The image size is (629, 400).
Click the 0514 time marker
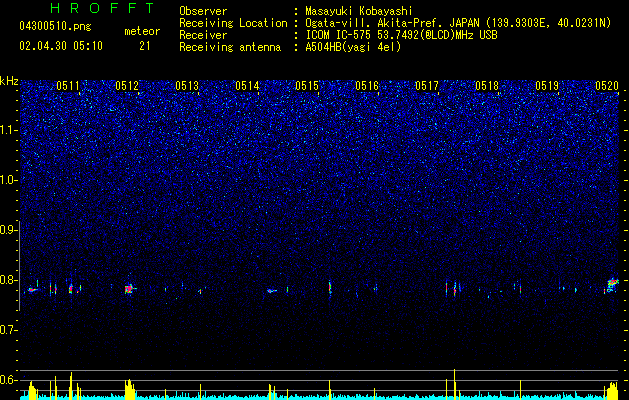(247, 85)
